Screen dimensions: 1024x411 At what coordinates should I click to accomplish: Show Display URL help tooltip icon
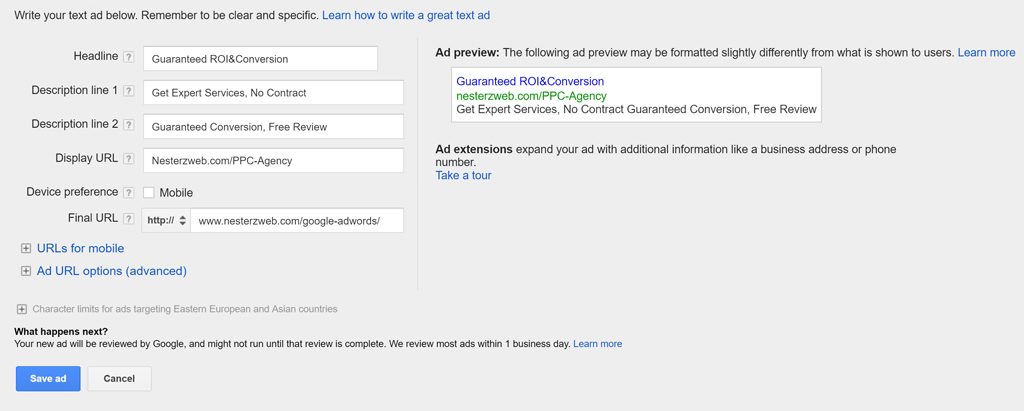[129, 159]
